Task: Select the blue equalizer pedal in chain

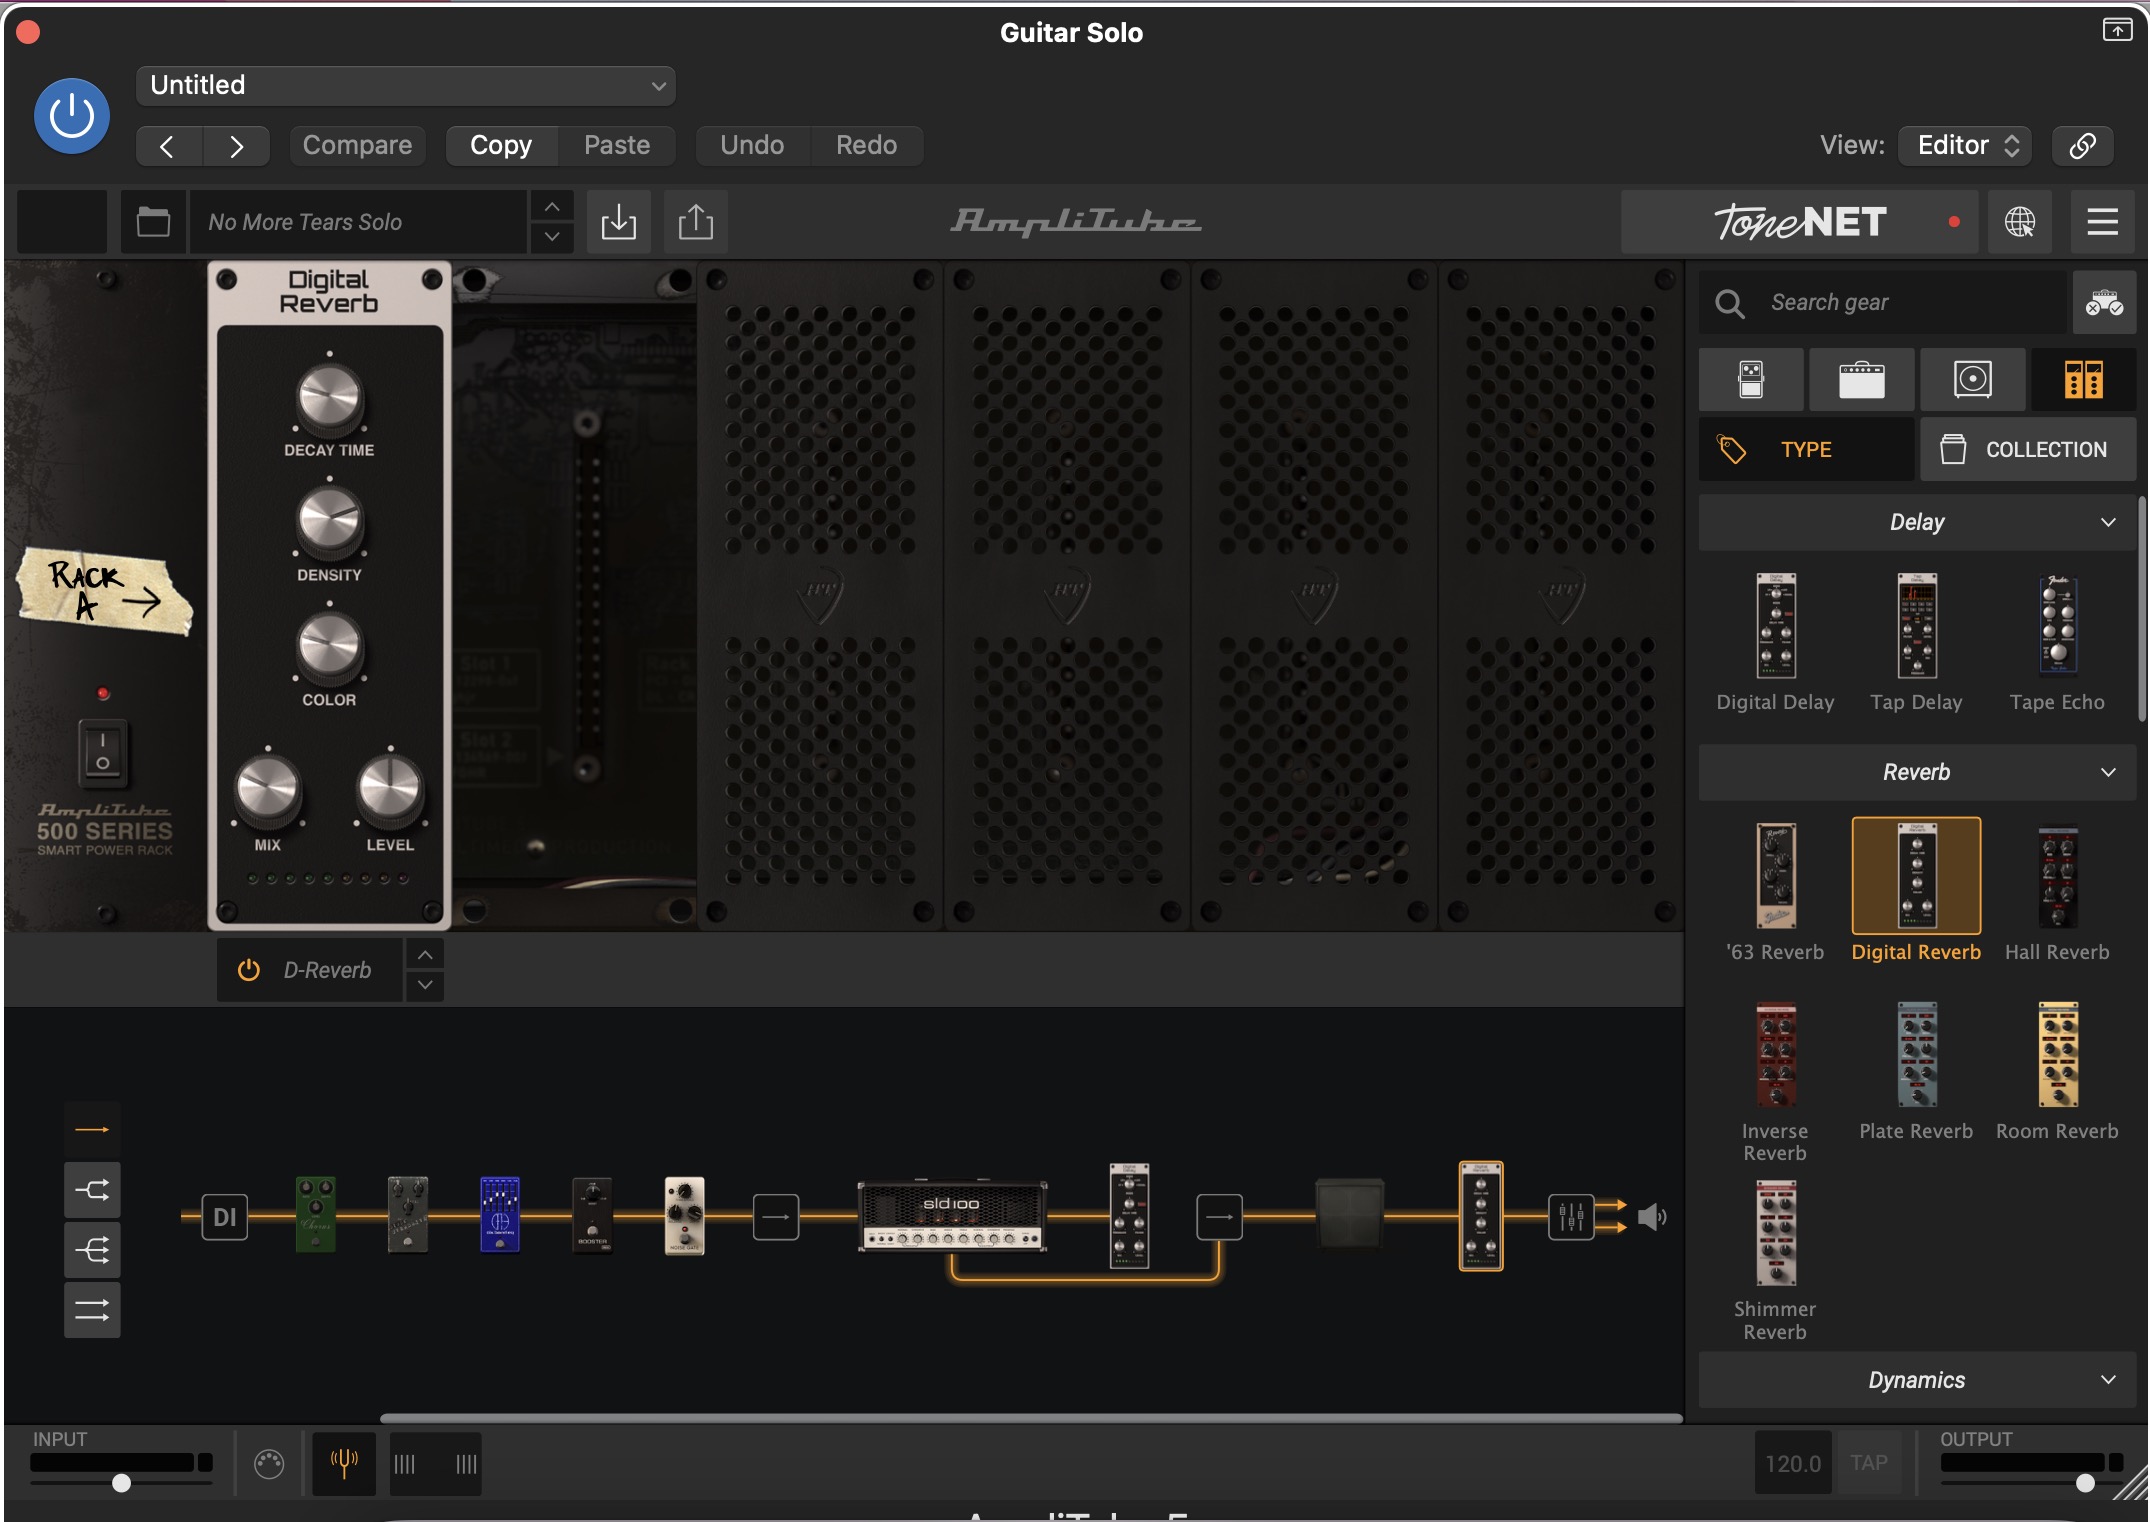Action: click(500, 1215)
